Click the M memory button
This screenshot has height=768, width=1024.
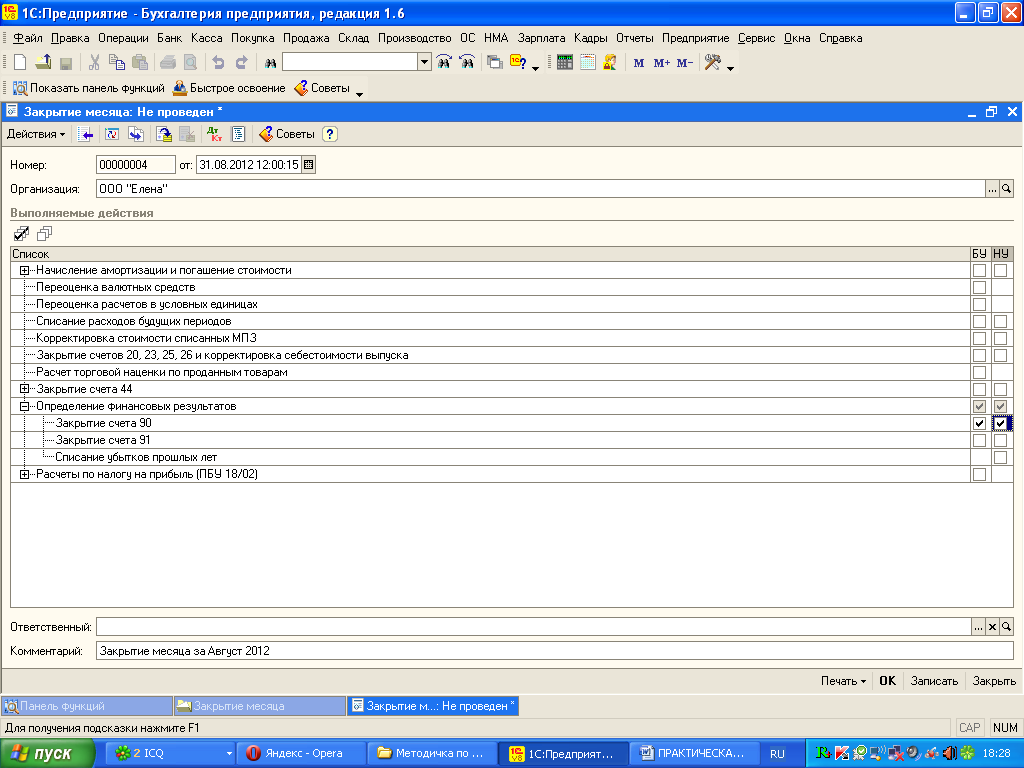[x=639, y=63]
